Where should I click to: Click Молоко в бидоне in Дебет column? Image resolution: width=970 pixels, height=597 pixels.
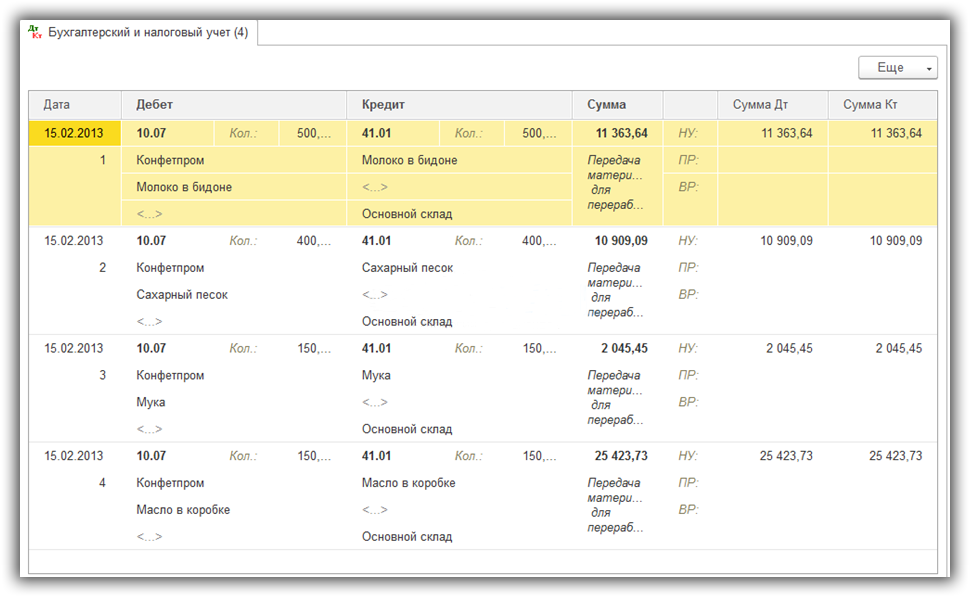click(x=184, y=187)
